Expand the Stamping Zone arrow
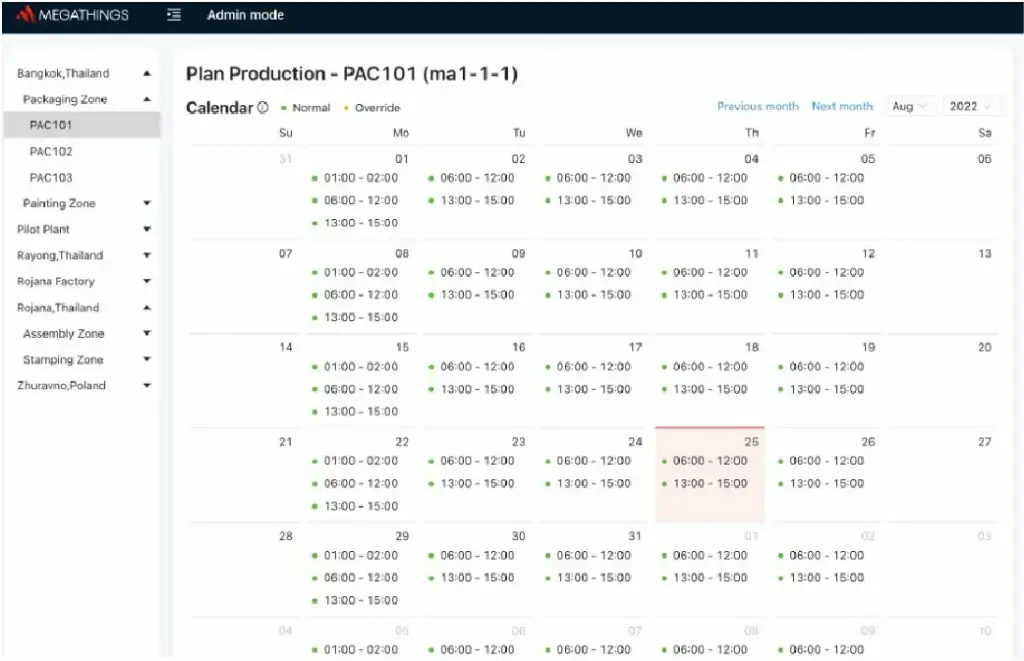The height and width of the screenshot is (661, 1024). click(x=147, y=359)
